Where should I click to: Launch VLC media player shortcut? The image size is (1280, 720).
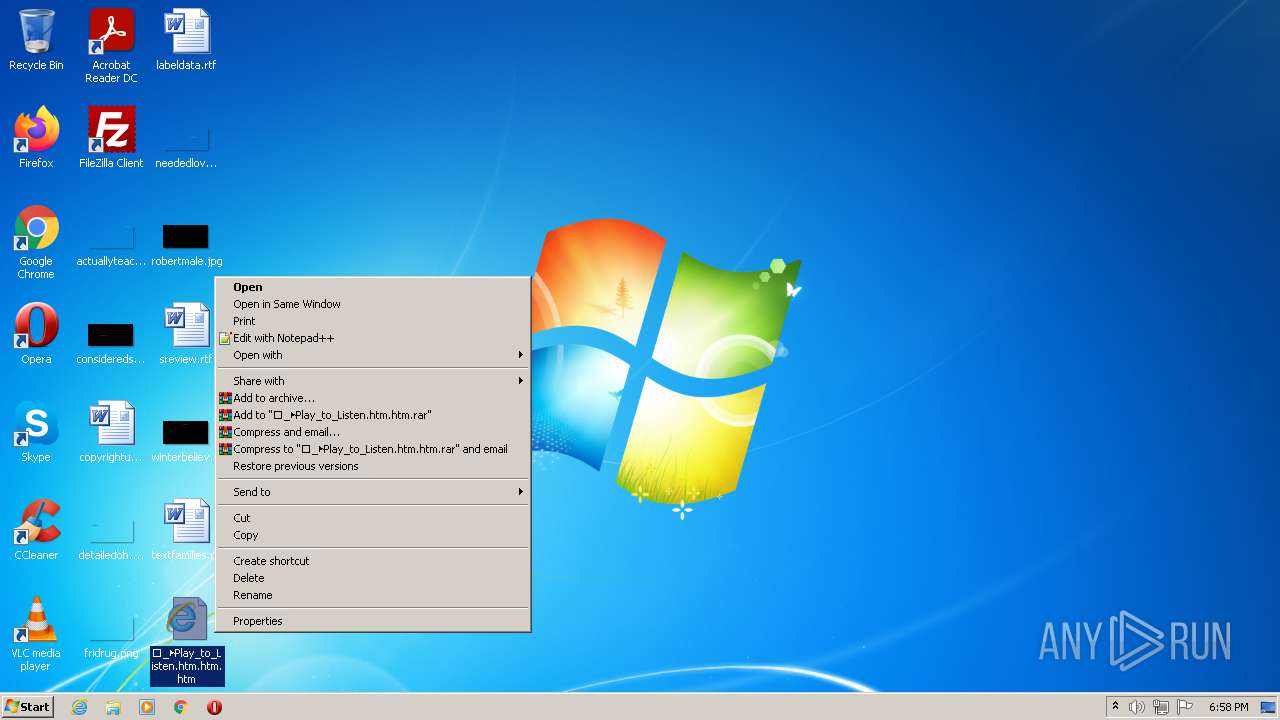(36, 634)
